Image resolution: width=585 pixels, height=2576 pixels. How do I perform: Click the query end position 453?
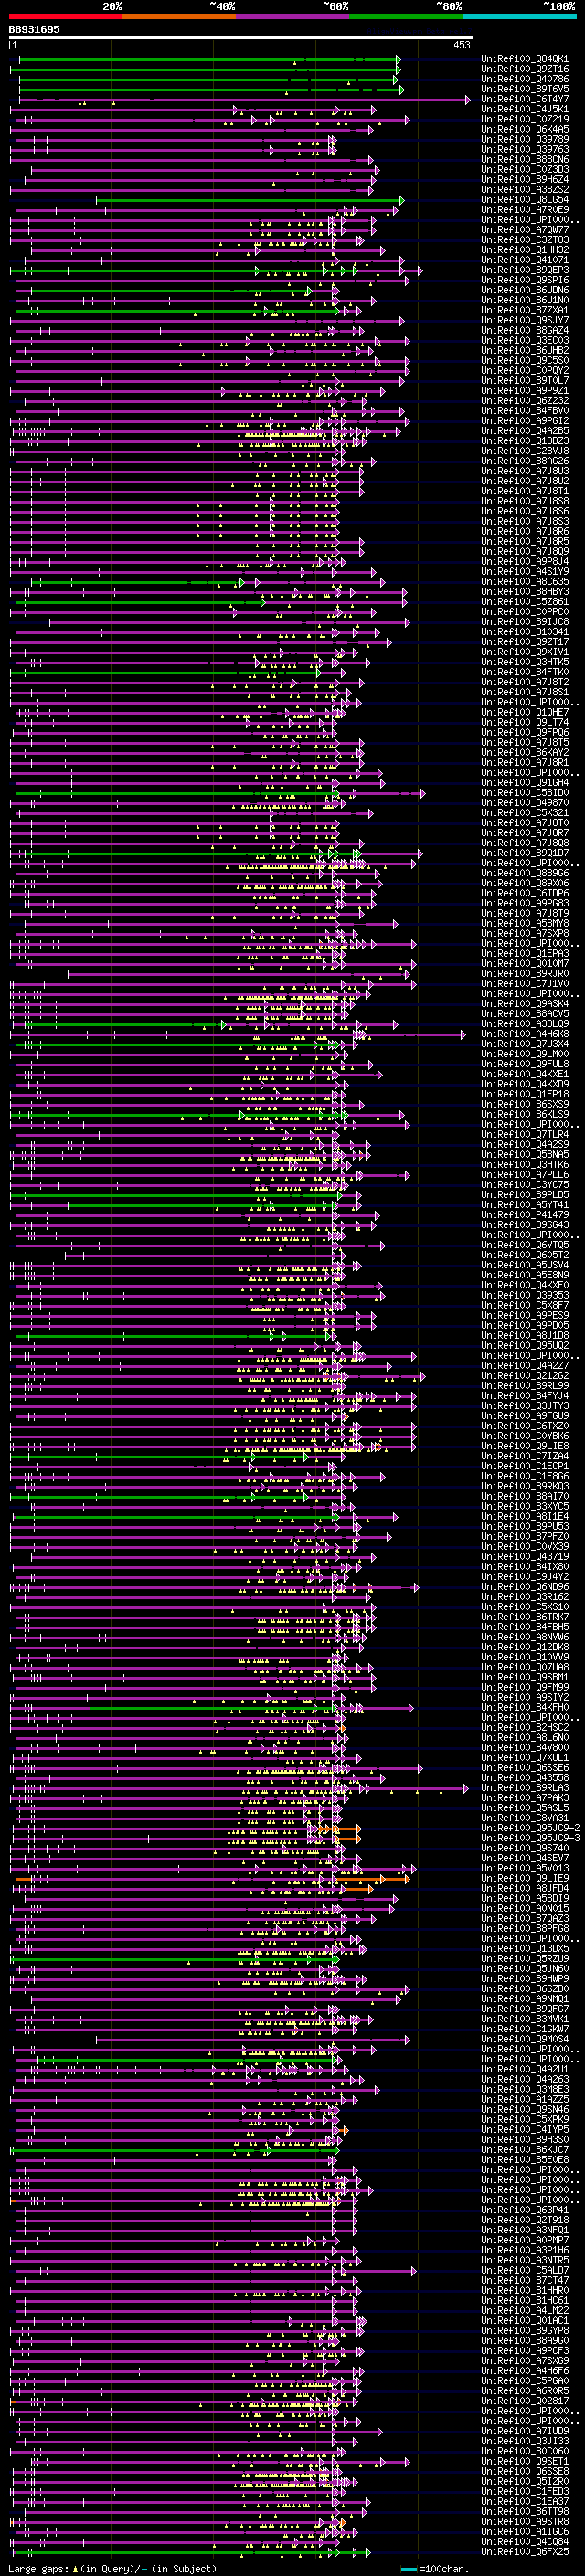(x=461, y=45)
